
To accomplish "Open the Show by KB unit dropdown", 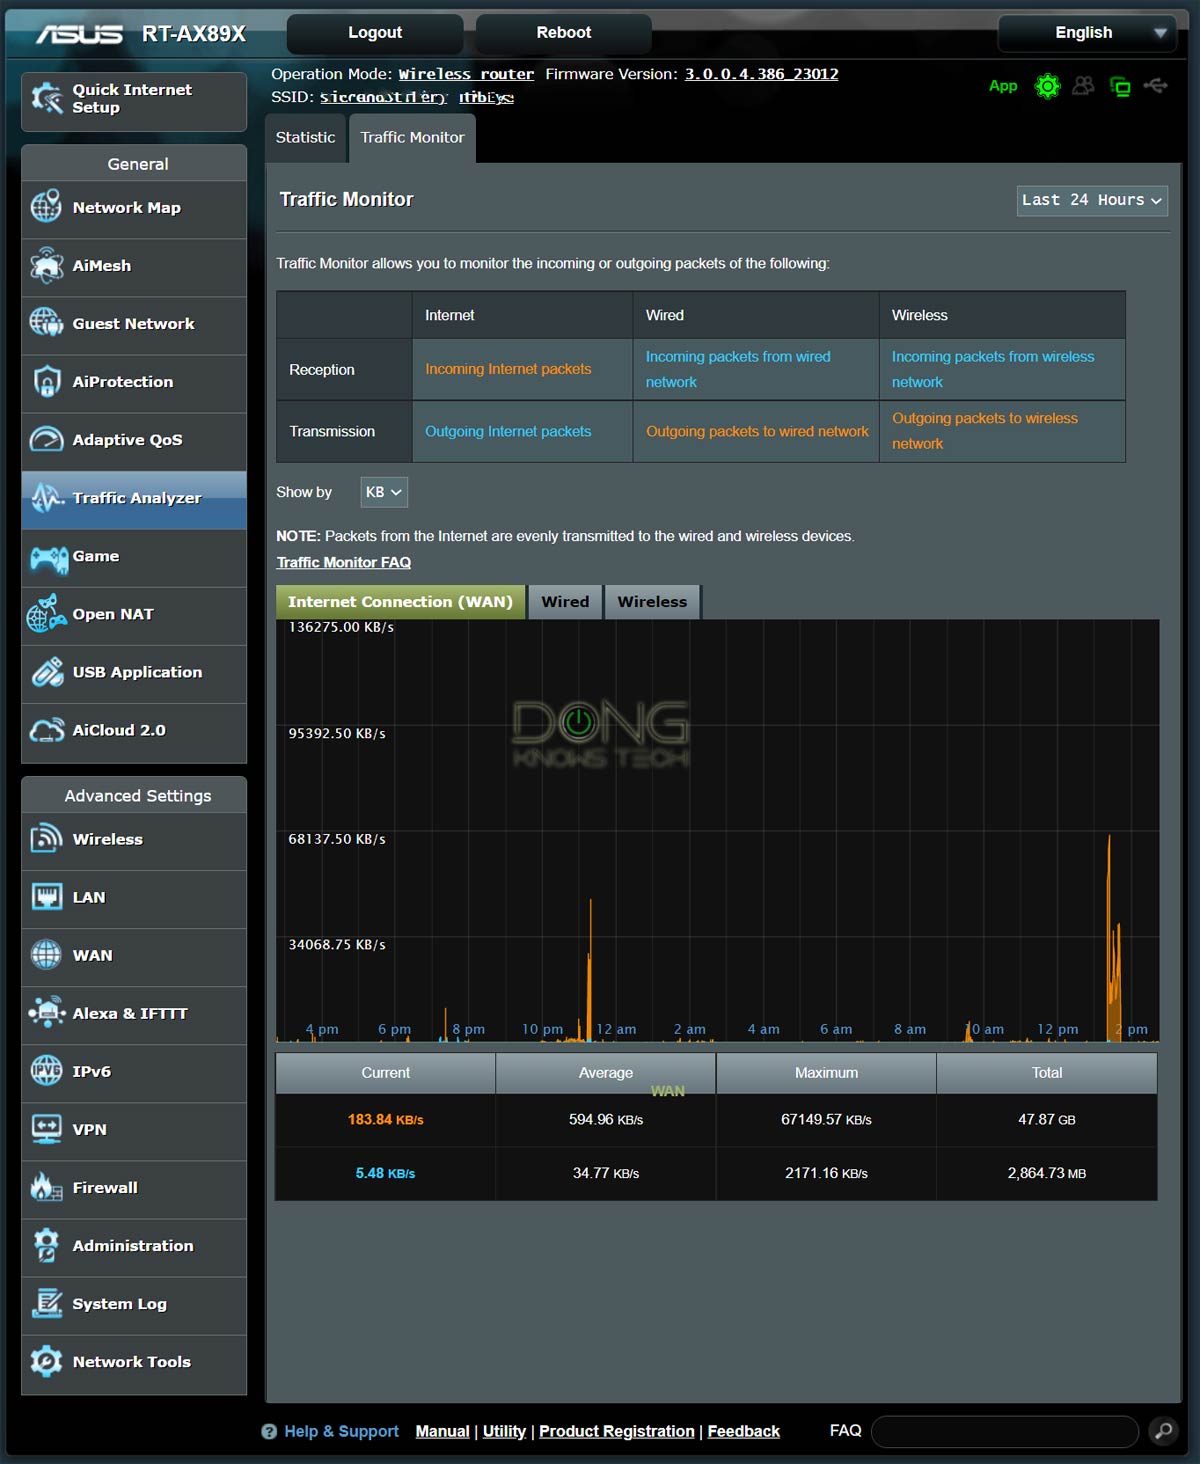I will pos(384,492).
